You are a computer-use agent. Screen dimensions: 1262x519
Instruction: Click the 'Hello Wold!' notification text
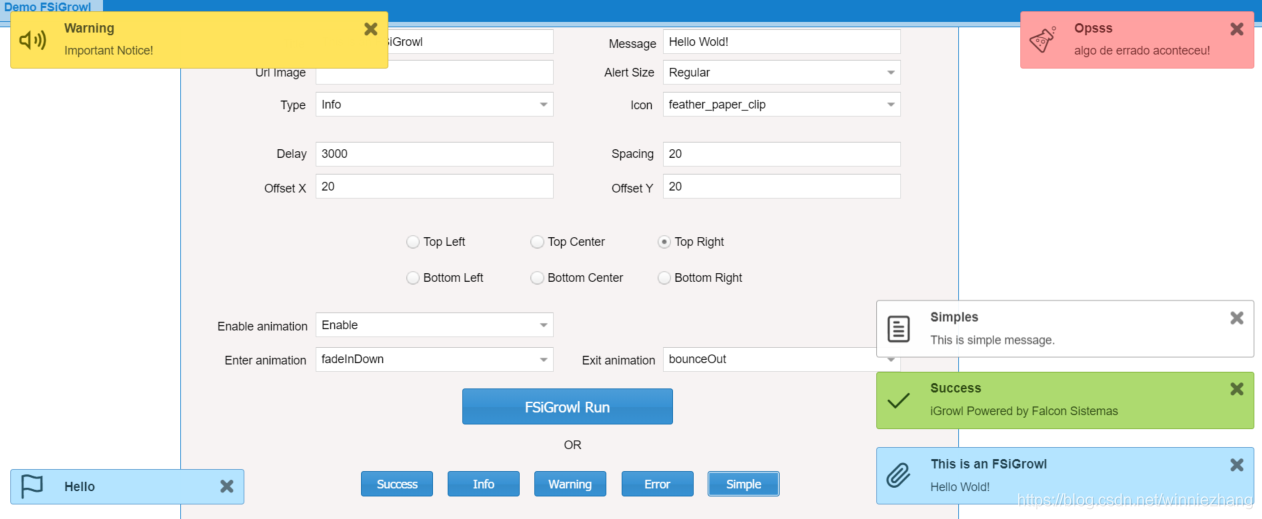[x=960, y=487]
